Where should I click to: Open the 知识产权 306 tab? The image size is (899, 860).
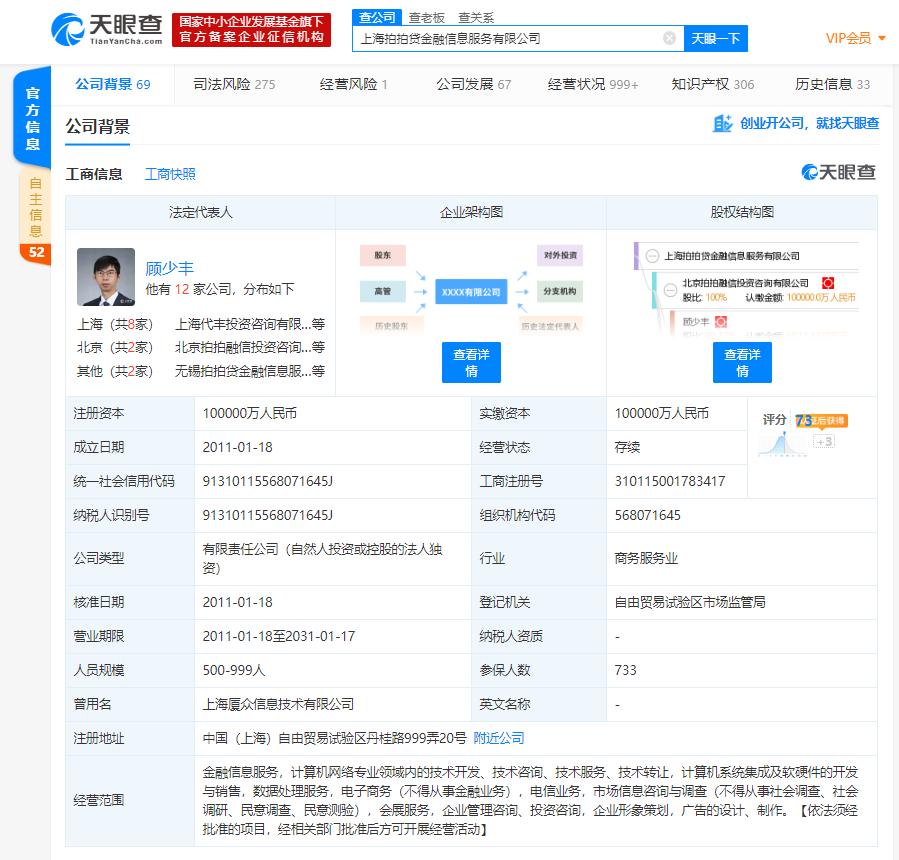tap(713, 84)
